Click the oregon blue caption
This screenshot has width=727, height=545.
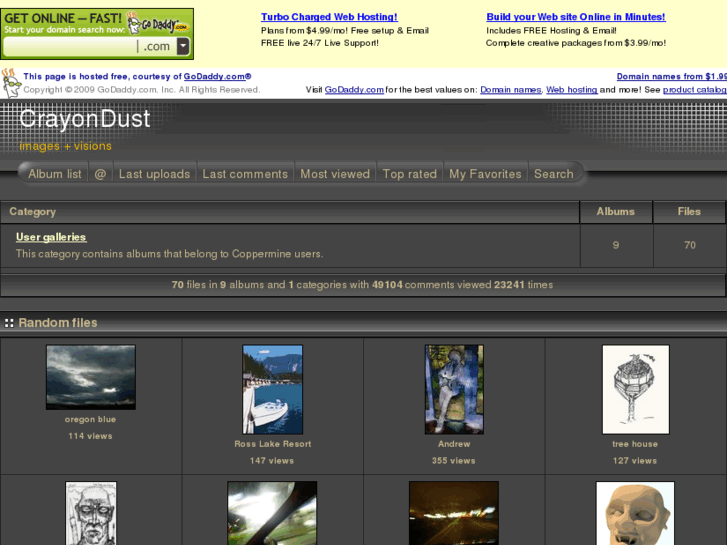pos(90,419)
